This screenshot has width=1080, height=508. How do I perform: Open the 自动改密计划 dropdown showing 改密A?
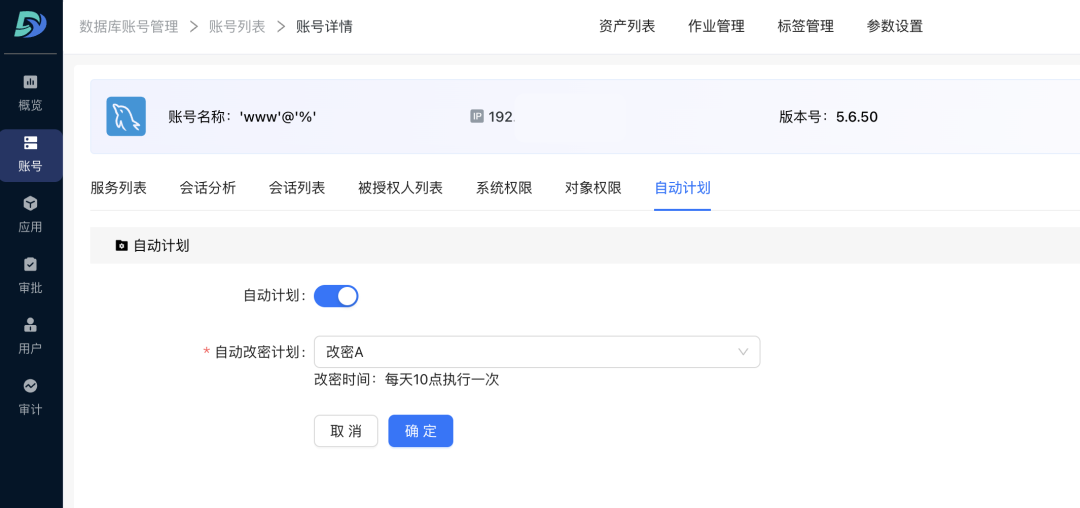(x=537, y=352)
